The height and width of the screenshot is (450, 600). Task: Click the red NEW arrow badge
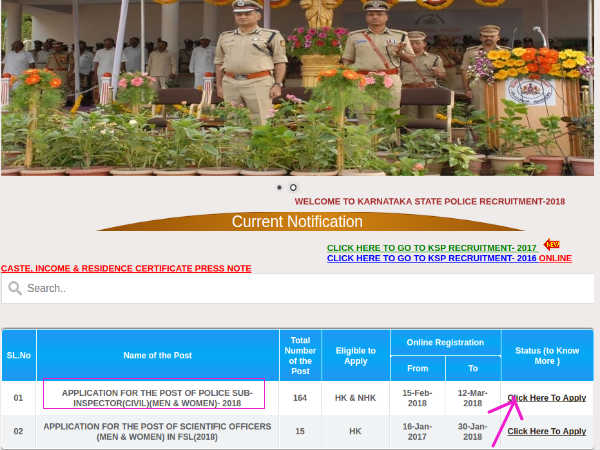[552, 244]
